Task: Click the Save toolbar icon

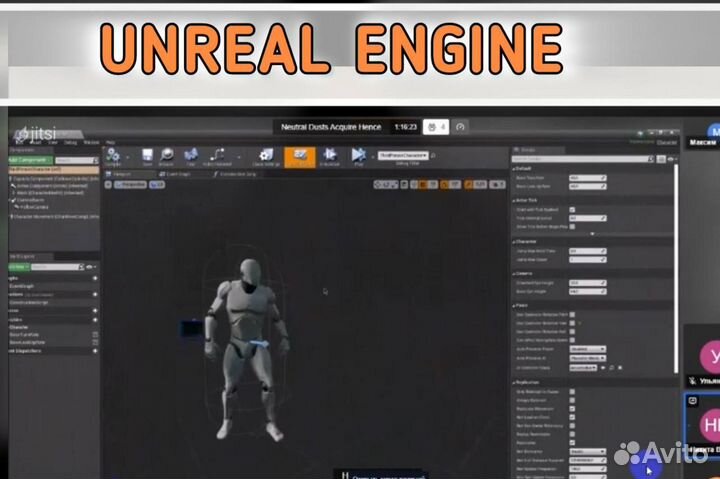Action: click(x=147, y=156)
